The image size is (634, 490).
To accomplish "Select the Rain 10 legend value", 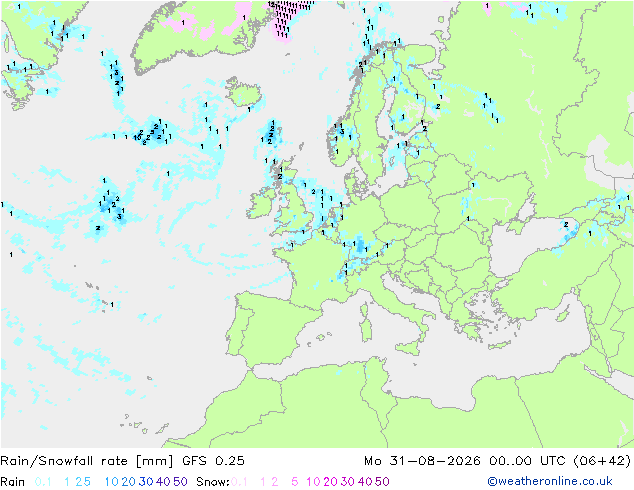I will coord(112,482).
